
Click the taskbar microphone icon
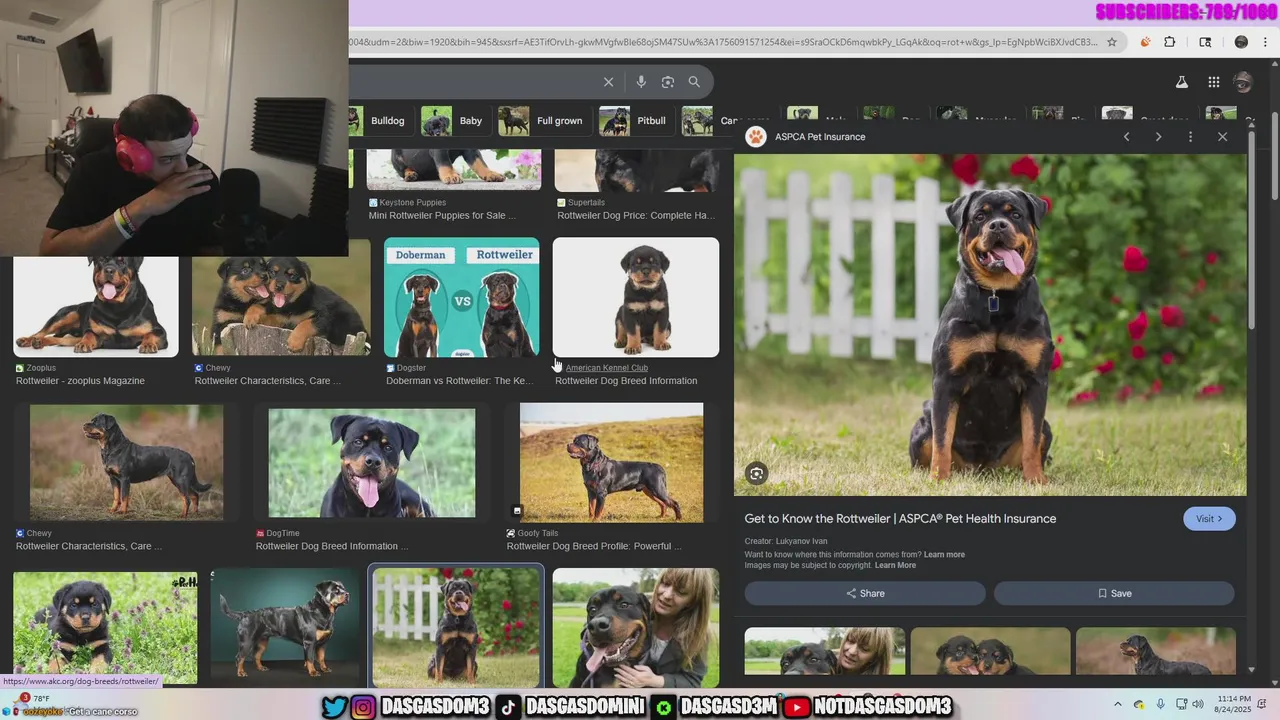[x=1161, y=705]
